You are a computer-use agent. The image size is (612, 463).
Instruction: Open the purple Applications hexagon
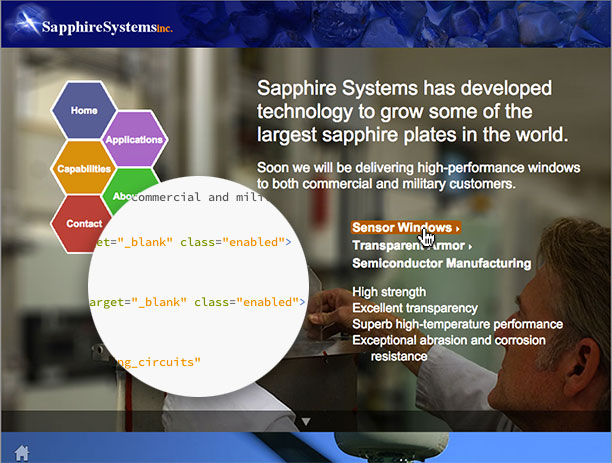click(x=133, y=139)
